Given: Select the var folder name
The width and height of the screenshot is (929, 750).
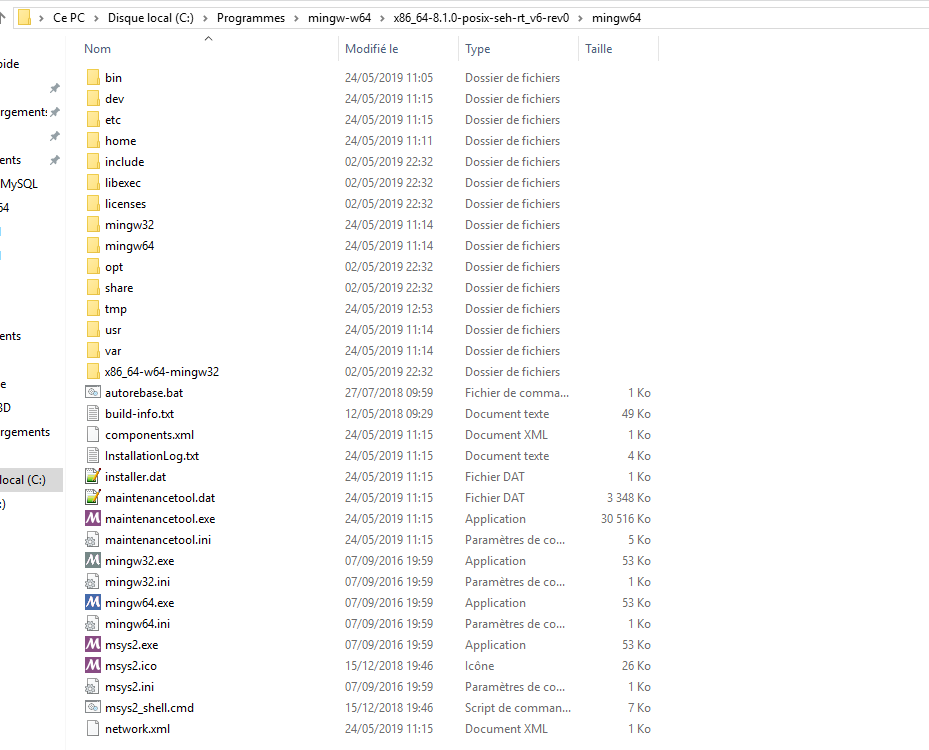Looking at the screenshot, I should click(113, 351).
